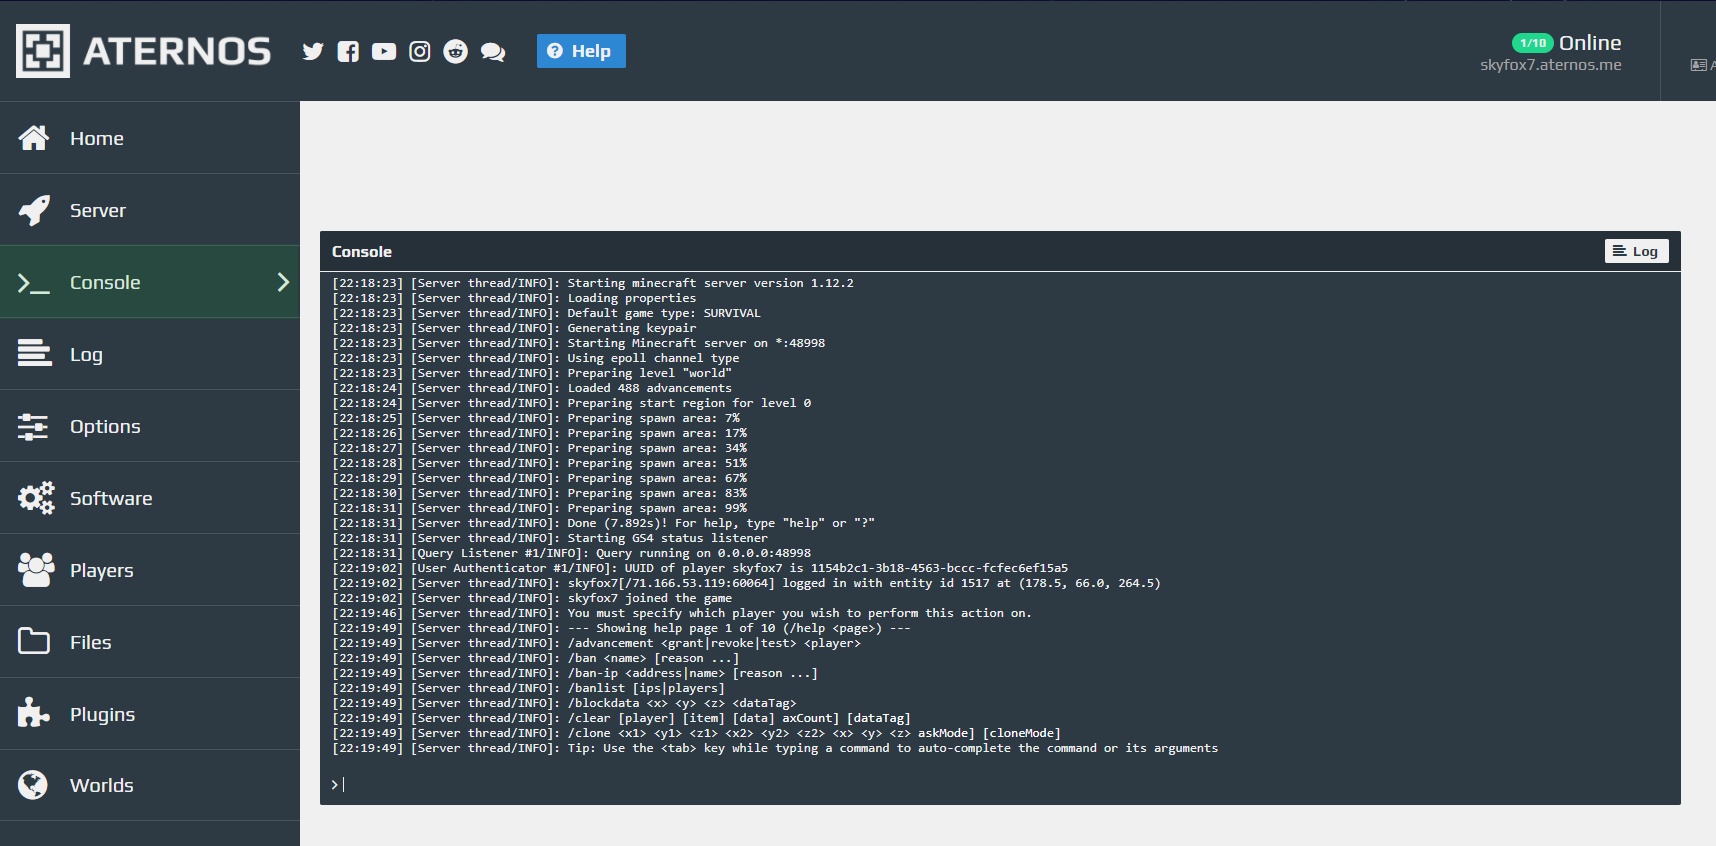
Task: Open the Aternos Instagram page
Action: (420, 51)
